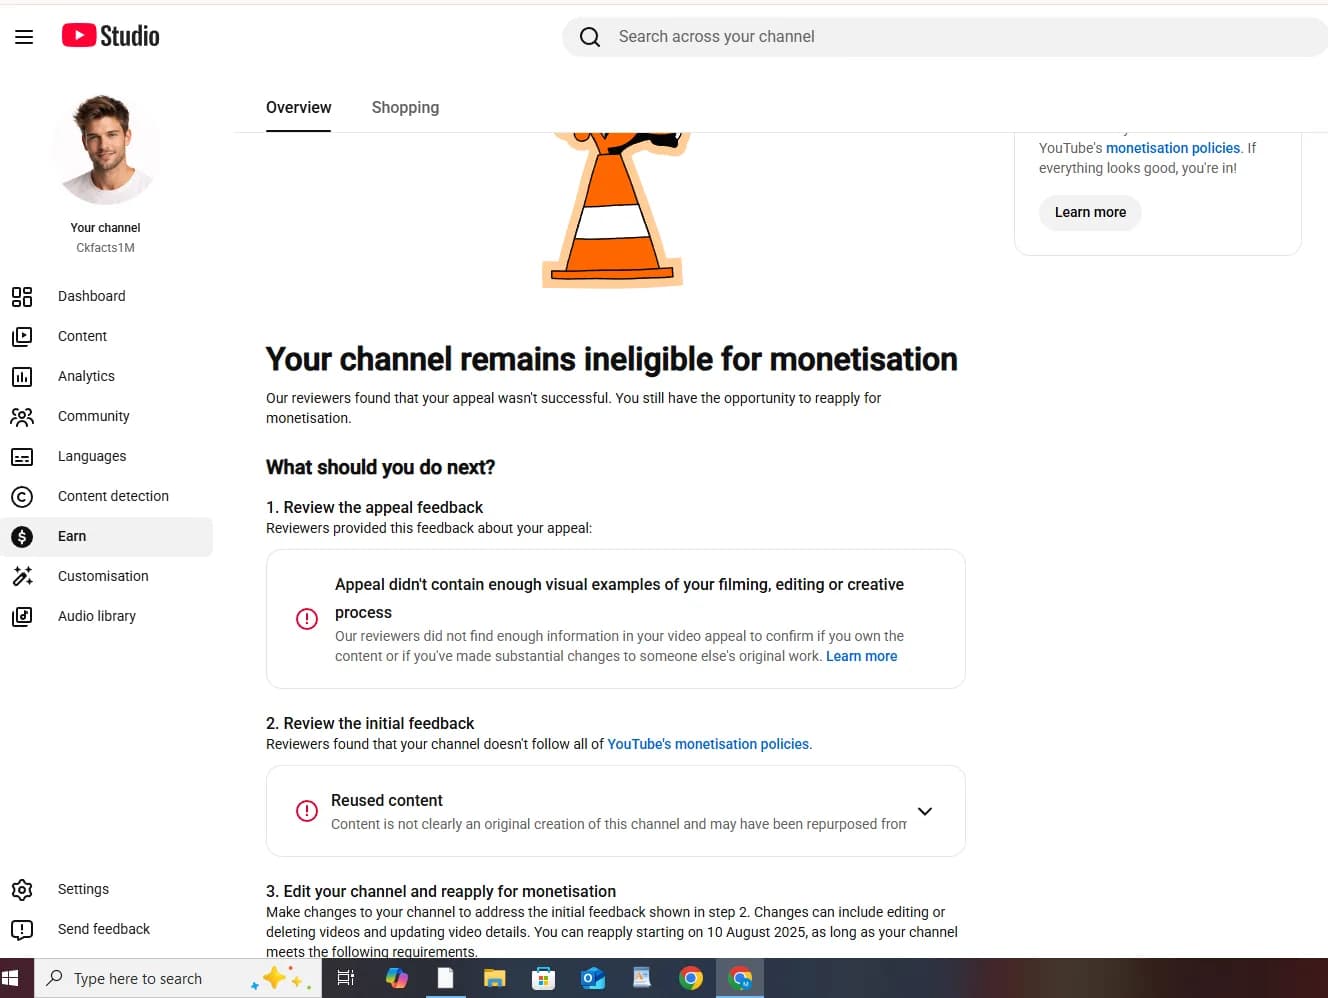This screenshot has height=998, width=1328.
Task: Open the Dashboard sidebar icon
Action: pos(22,296)
